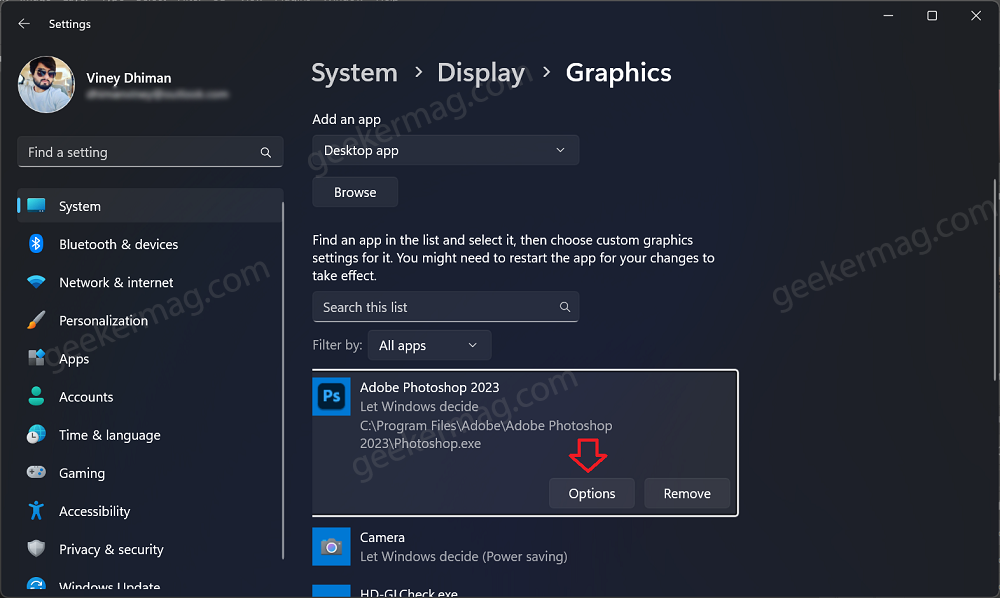Viewport: 1000px width, 598px height.
Task: Expand the Desktop app dropdown
Action: tap(445, 150)
